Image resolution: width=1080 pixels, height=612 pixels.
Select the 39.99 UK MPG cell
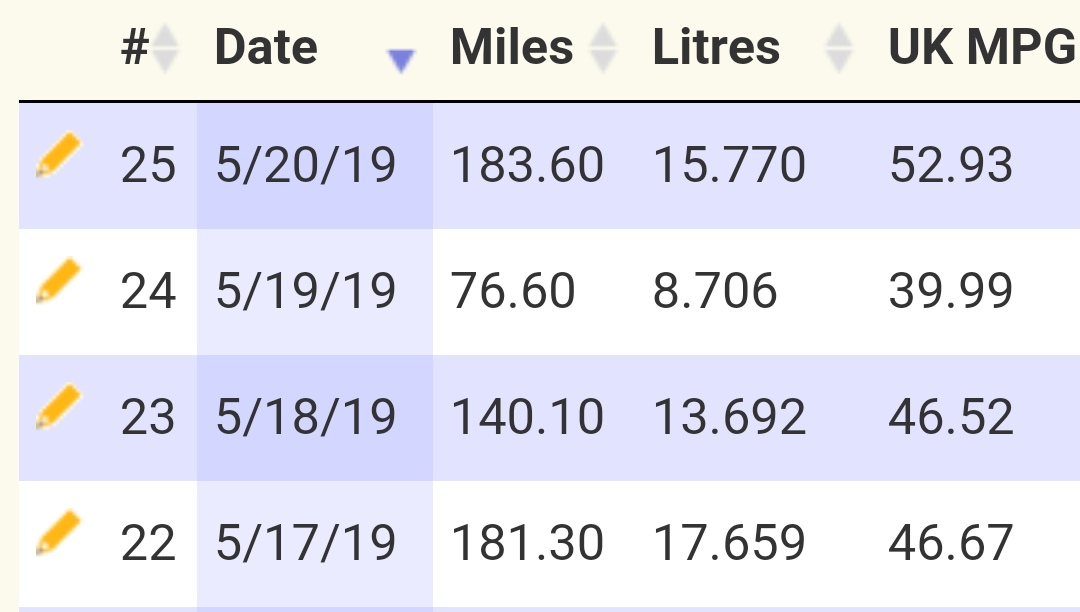950,291
